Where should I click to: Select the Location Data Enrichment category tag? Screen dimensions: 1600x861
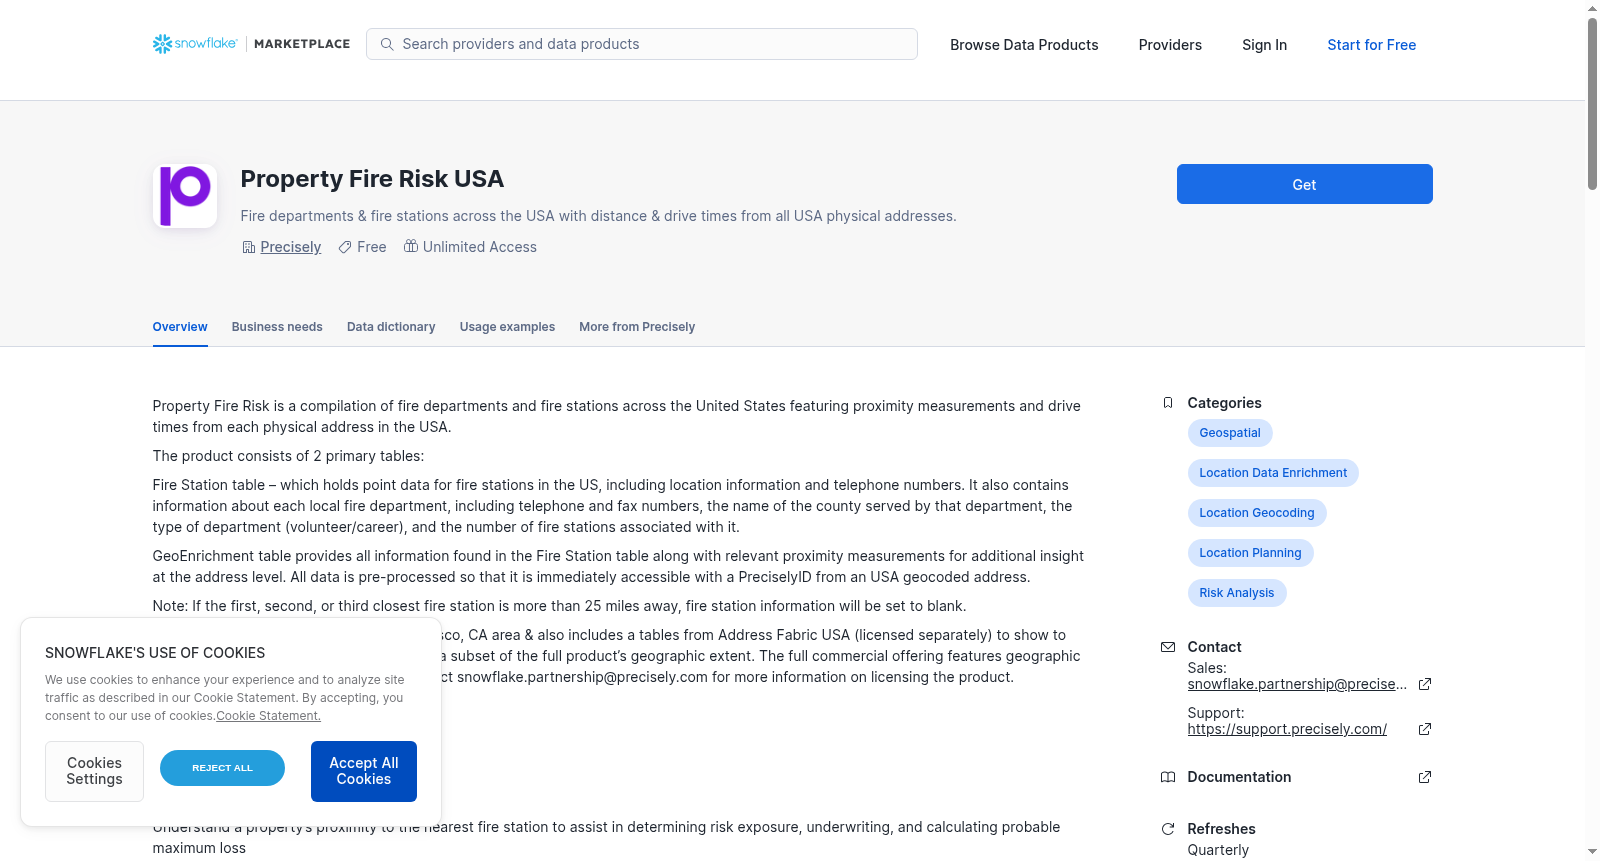[x=1273, y=473]
